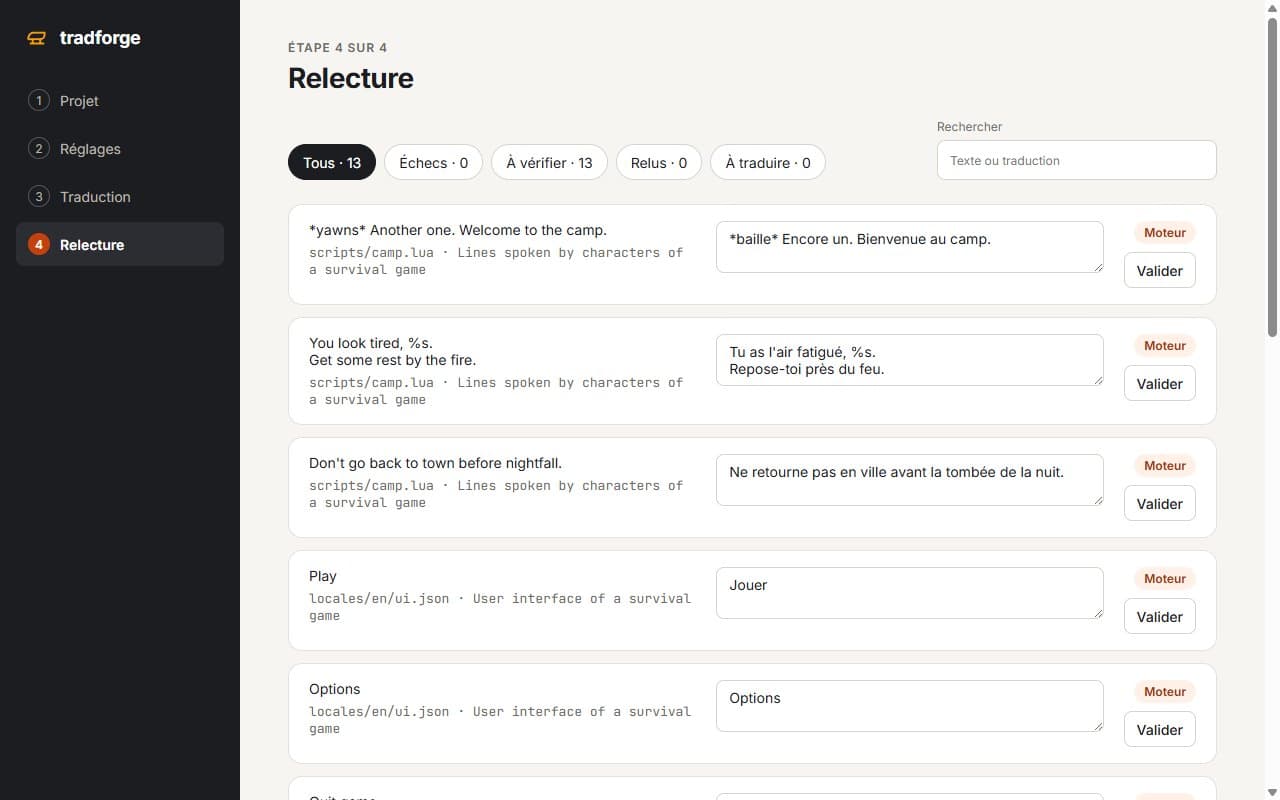This screenshot has height=800, width=1280.
Task: Validate the '*baille* Encore un' translation
Action: point(1160,271)
